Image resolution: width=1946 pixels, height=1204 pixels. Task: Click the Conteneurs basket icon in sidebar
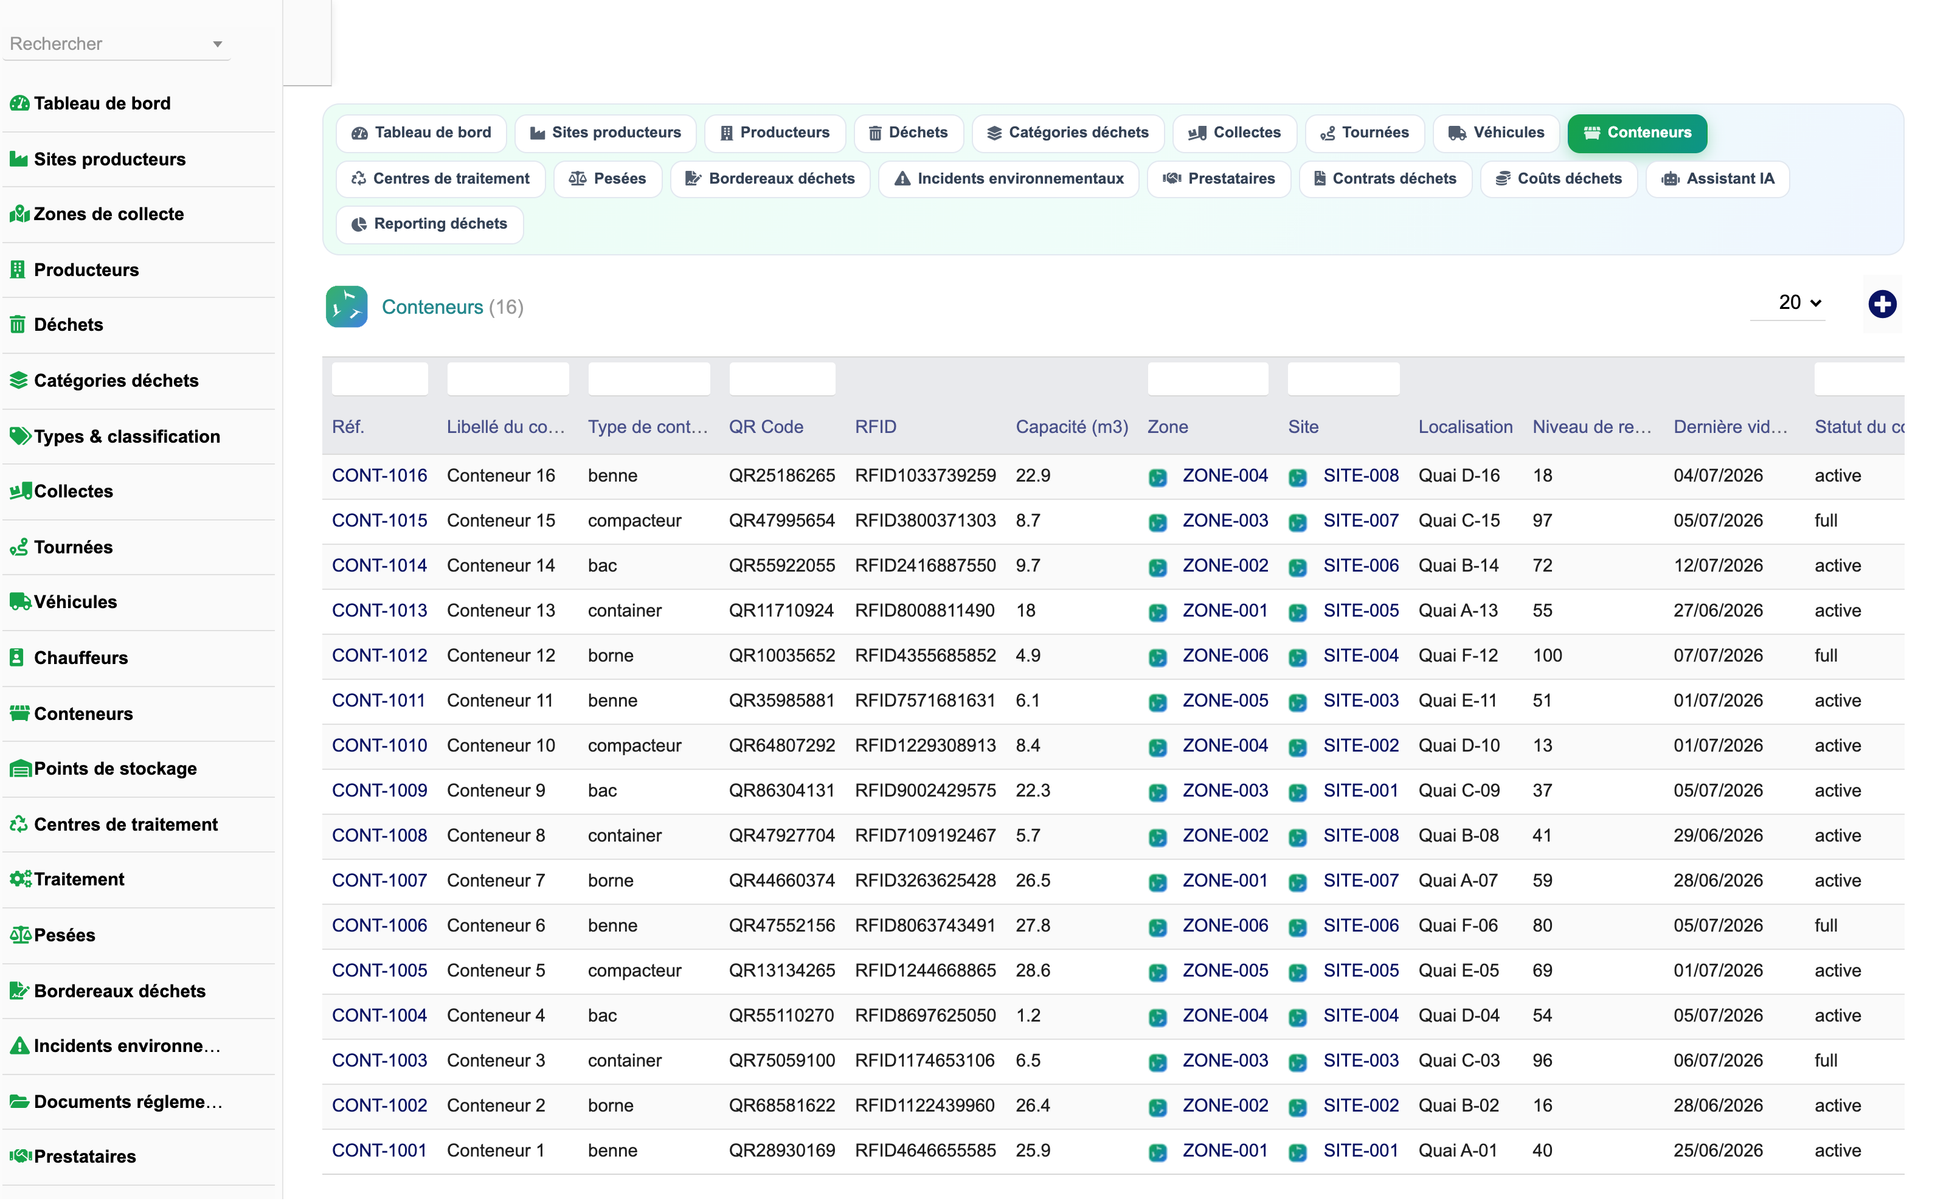19,714
